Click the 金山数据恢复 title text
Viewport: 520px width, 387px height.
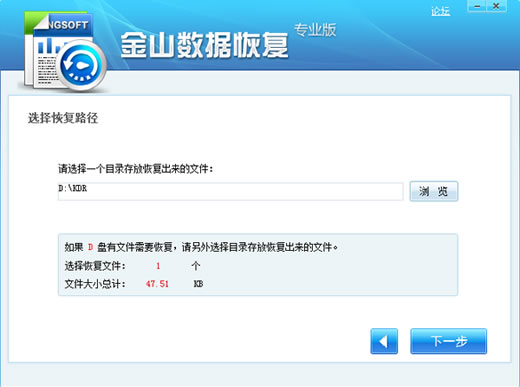(204, 45)
